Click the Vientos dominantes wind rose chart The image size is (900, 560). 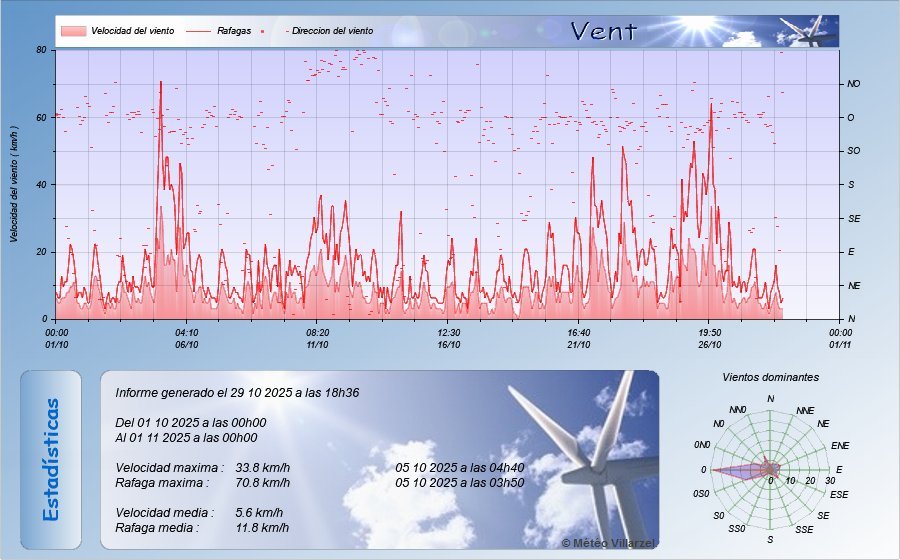[x=770, y=469]
